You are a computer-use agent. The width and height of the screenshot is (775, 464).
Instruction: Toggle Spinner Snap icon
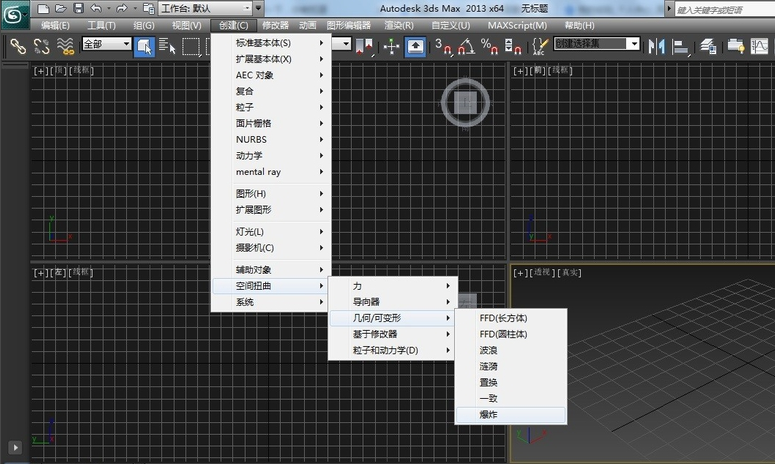point(513,46)
